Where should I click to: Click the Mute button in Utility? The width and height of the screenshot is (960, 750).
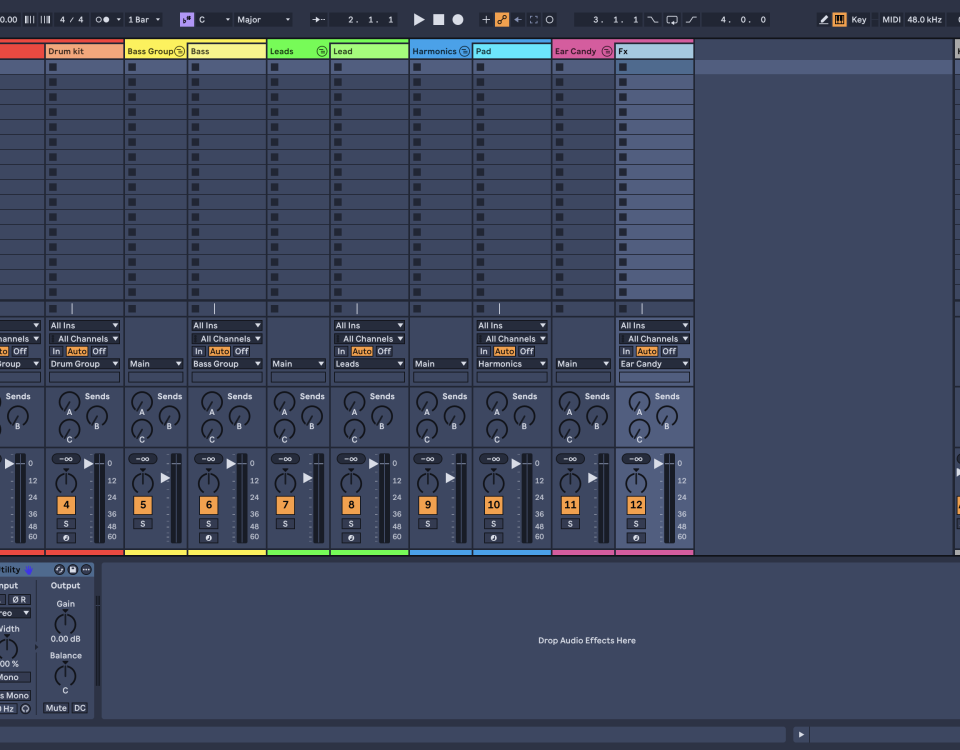point(55,708)
